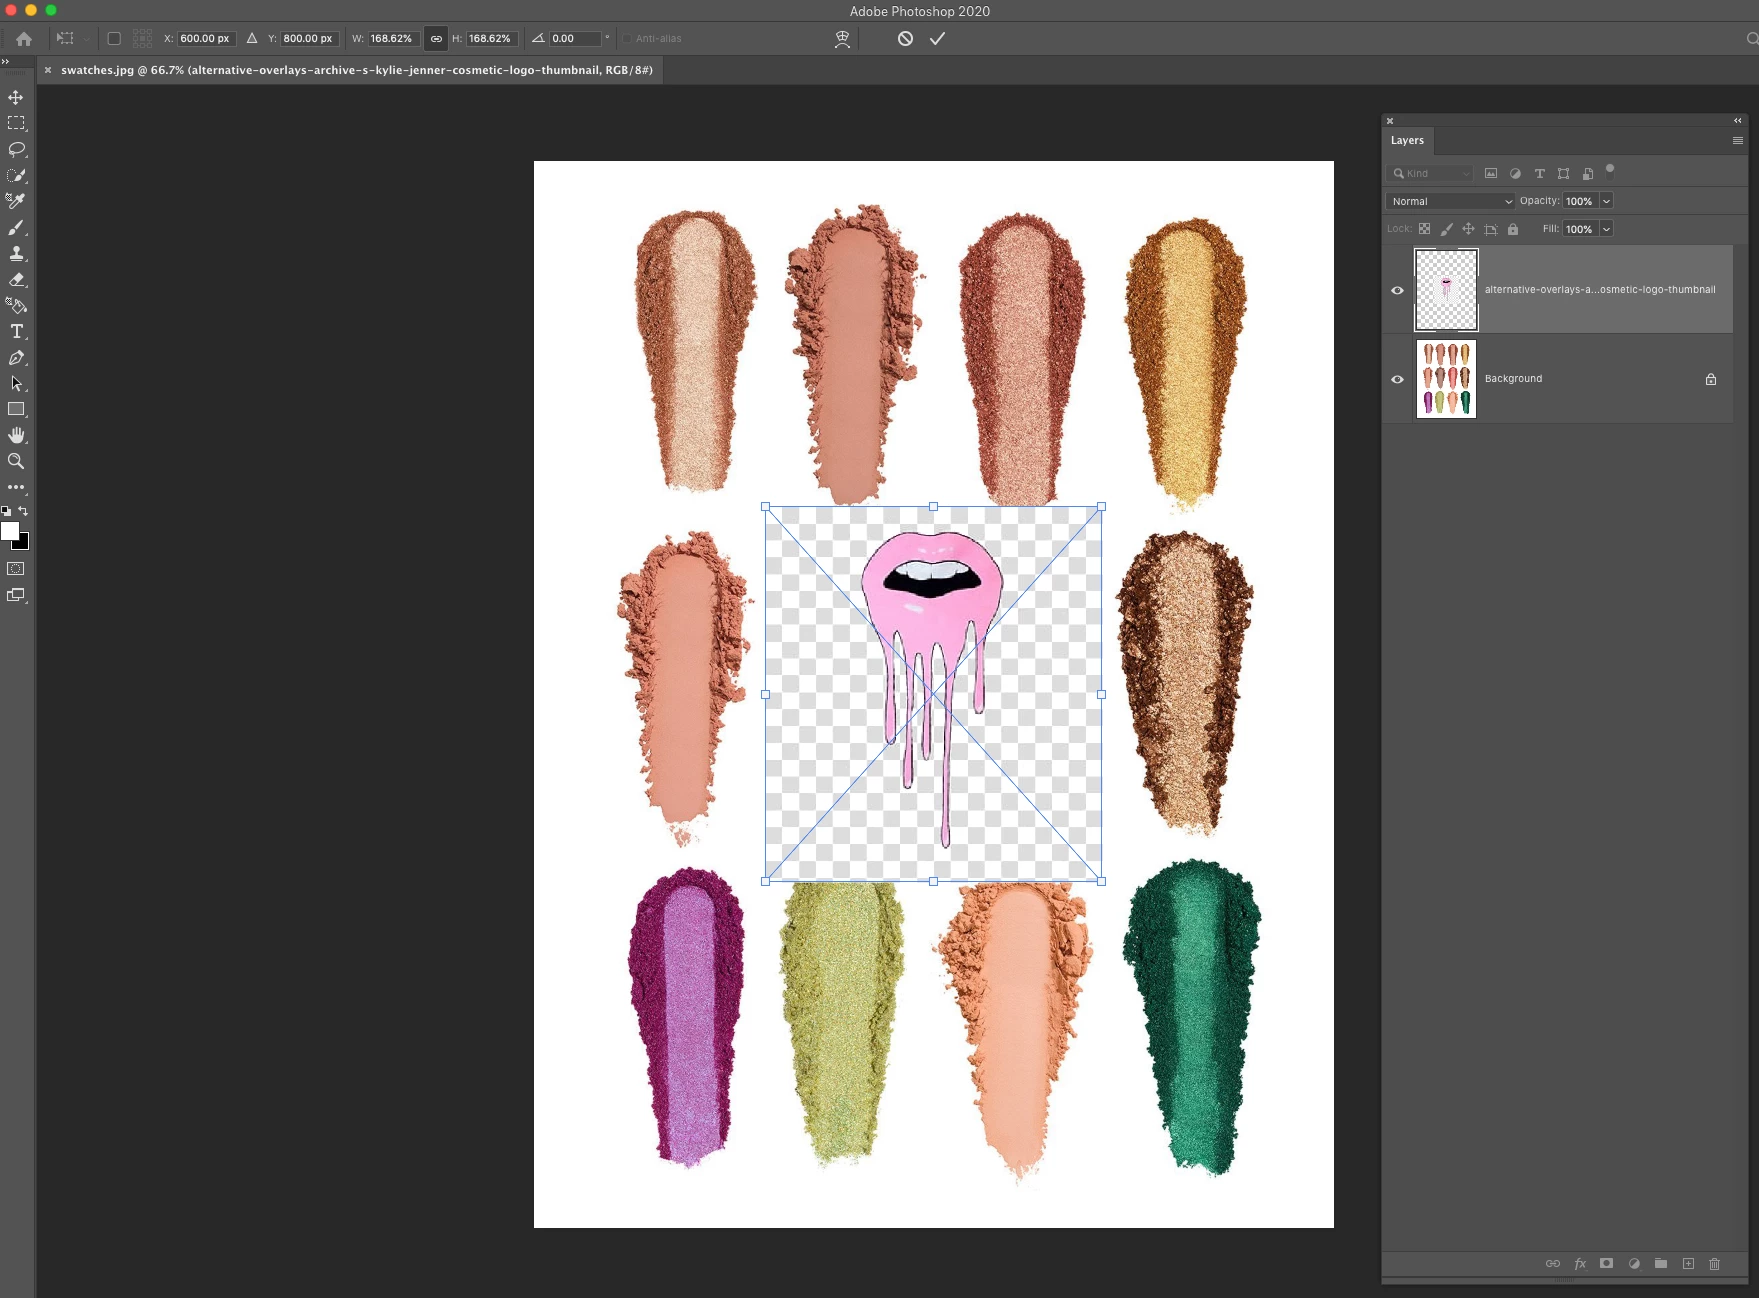This screenshot has height=1298, width=1759.
Task: Select the Clone Stamp tool
Action: [16, 253]
